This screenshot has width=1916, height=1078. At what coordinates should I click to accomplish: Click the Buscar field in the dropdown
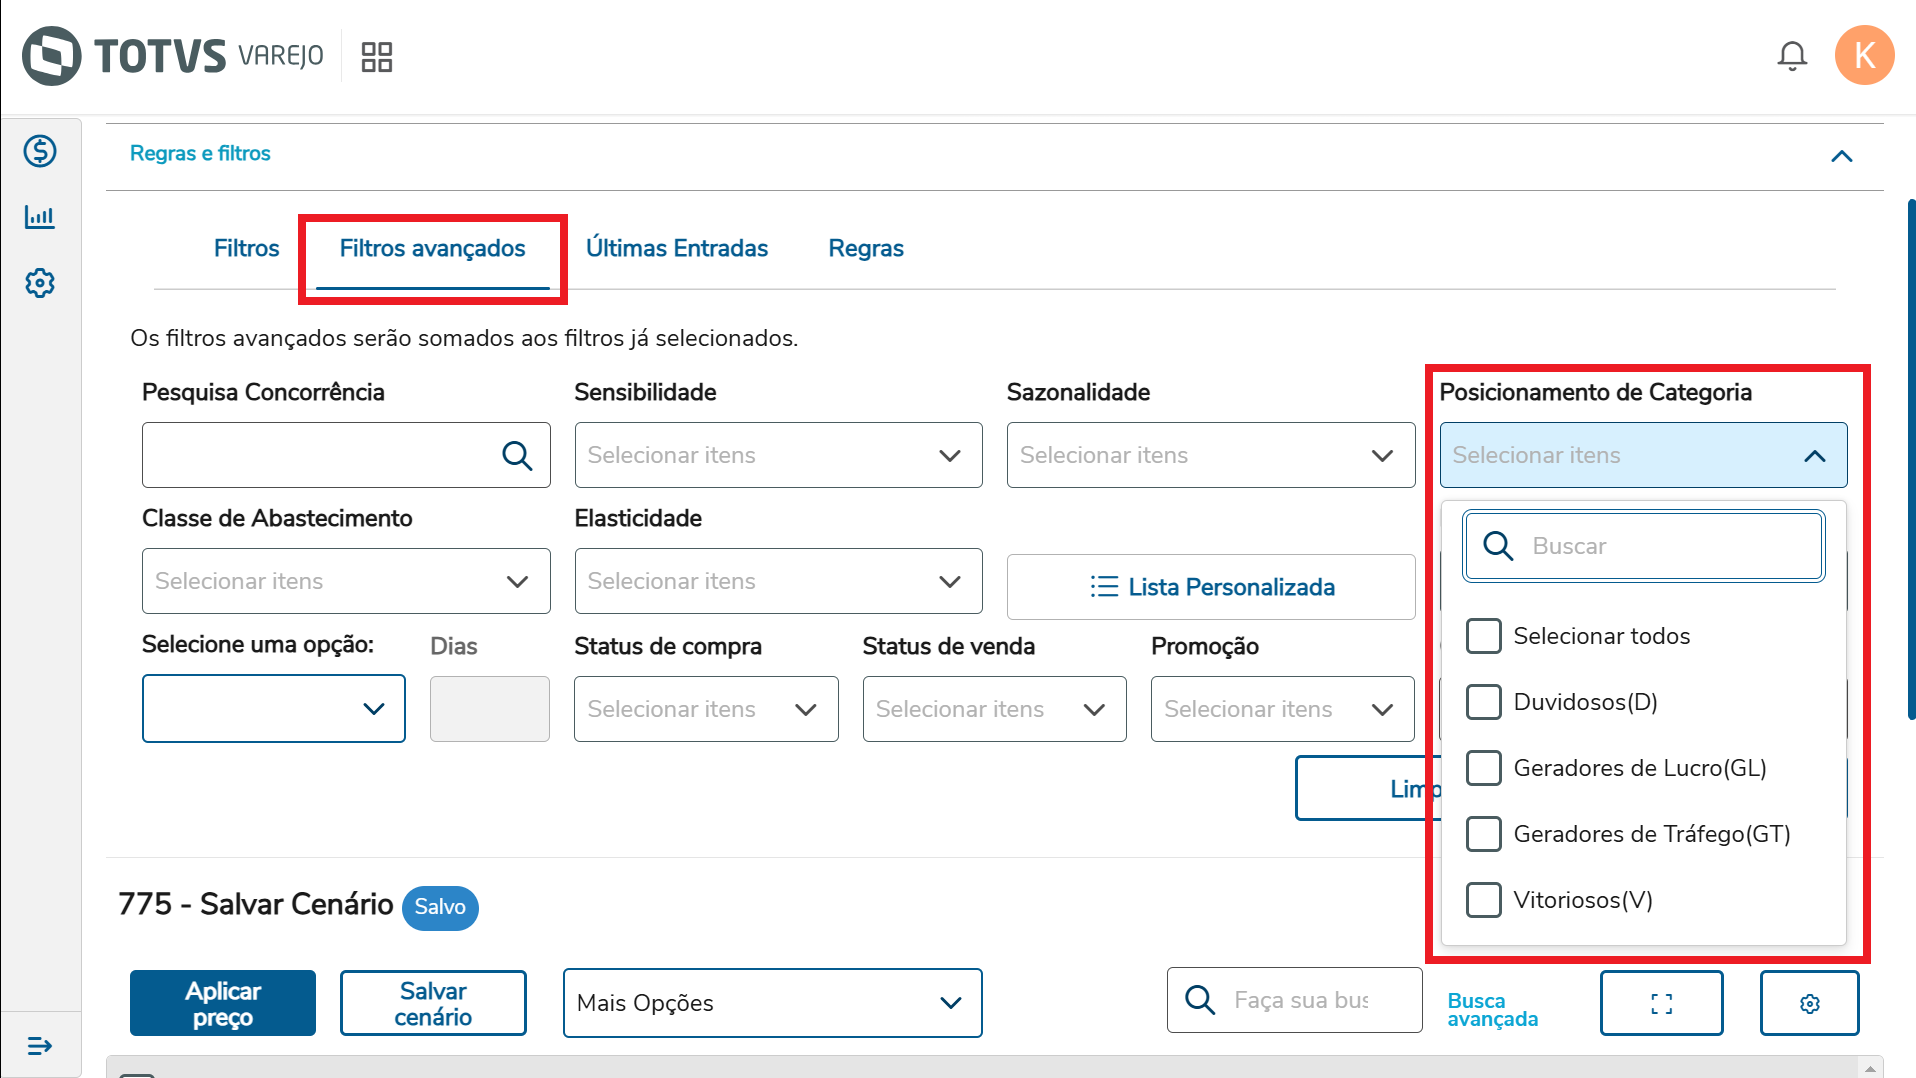[1660, 546]
